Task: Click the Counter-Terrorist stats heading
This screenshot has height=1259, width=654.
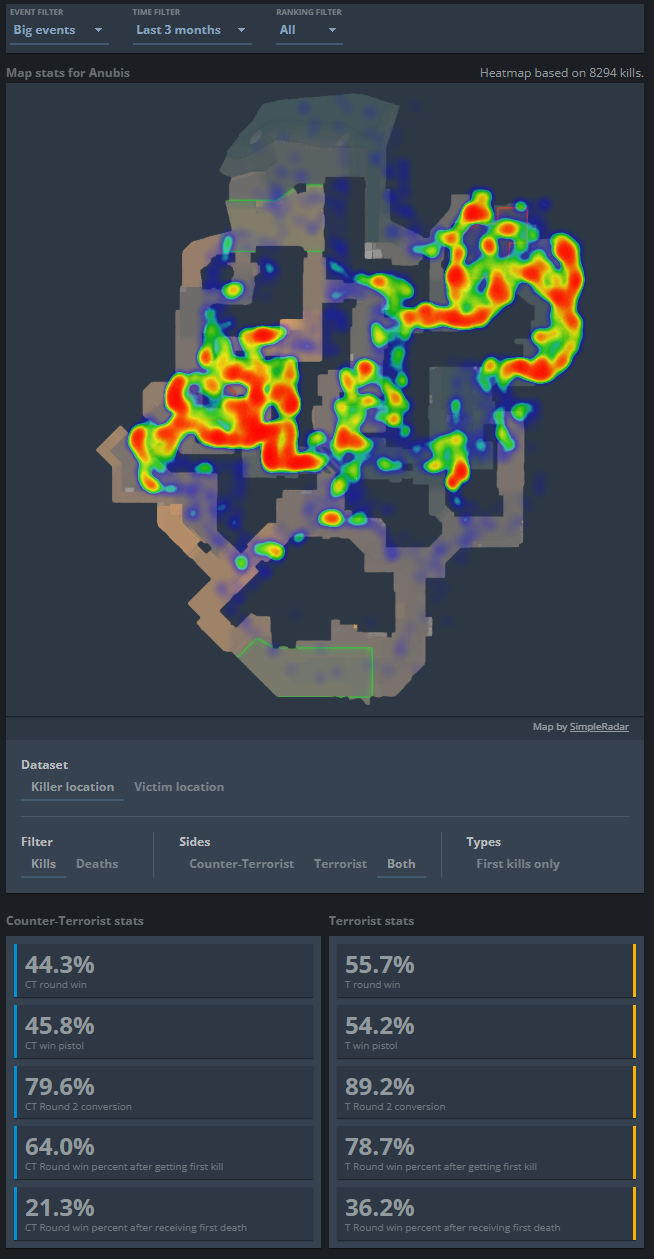Action: (x=75, y=920)
